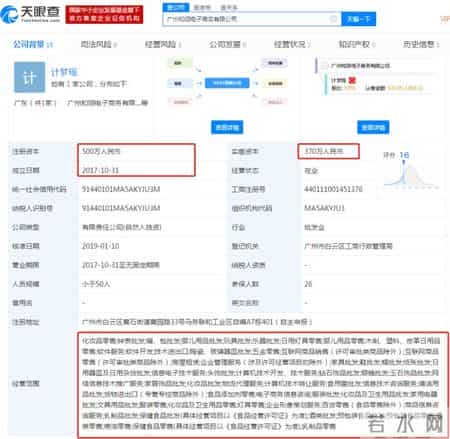
Task: Click the green node at the graph's top left
Action: 180,63
